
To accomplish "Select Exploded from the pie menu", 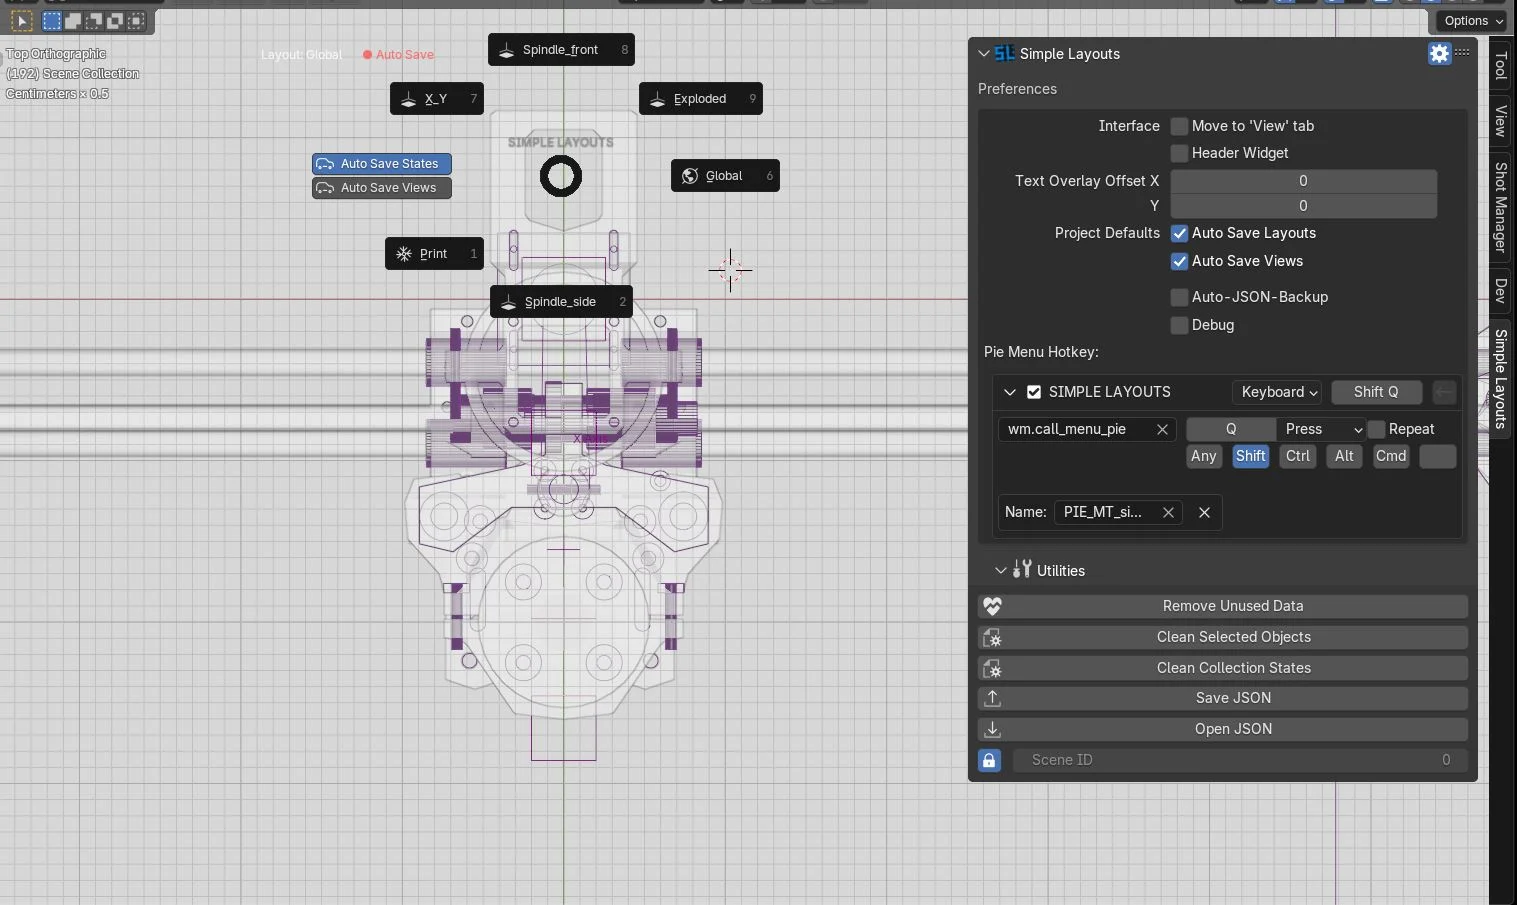I will click(700, 98).
